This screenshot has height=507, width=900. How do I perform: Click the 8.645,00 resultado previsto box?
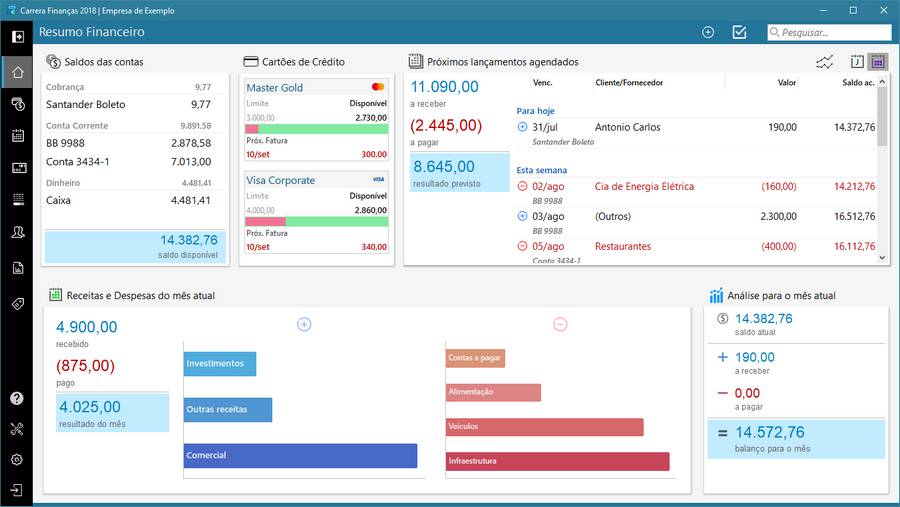459,172
